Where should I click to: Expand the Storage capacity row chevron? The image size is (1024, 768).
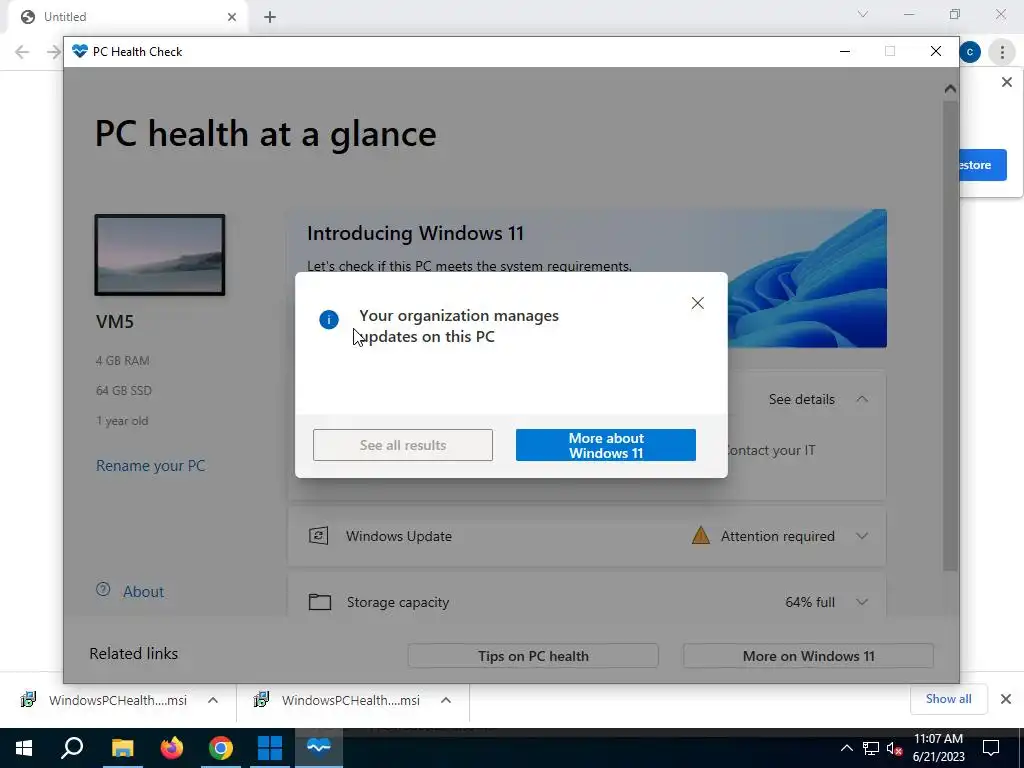[x=862, y=602]
